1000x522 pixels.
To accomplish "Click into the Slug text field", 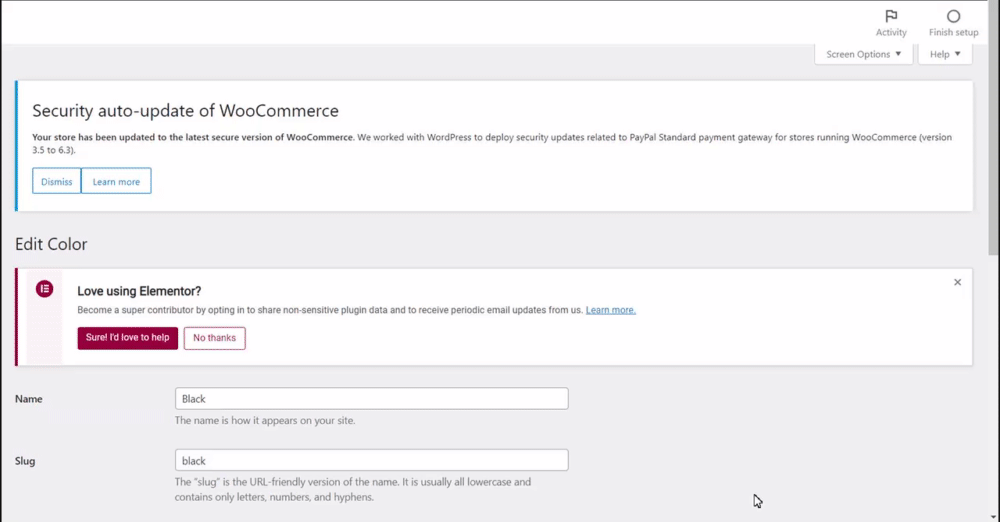I will tap(371, 460).
